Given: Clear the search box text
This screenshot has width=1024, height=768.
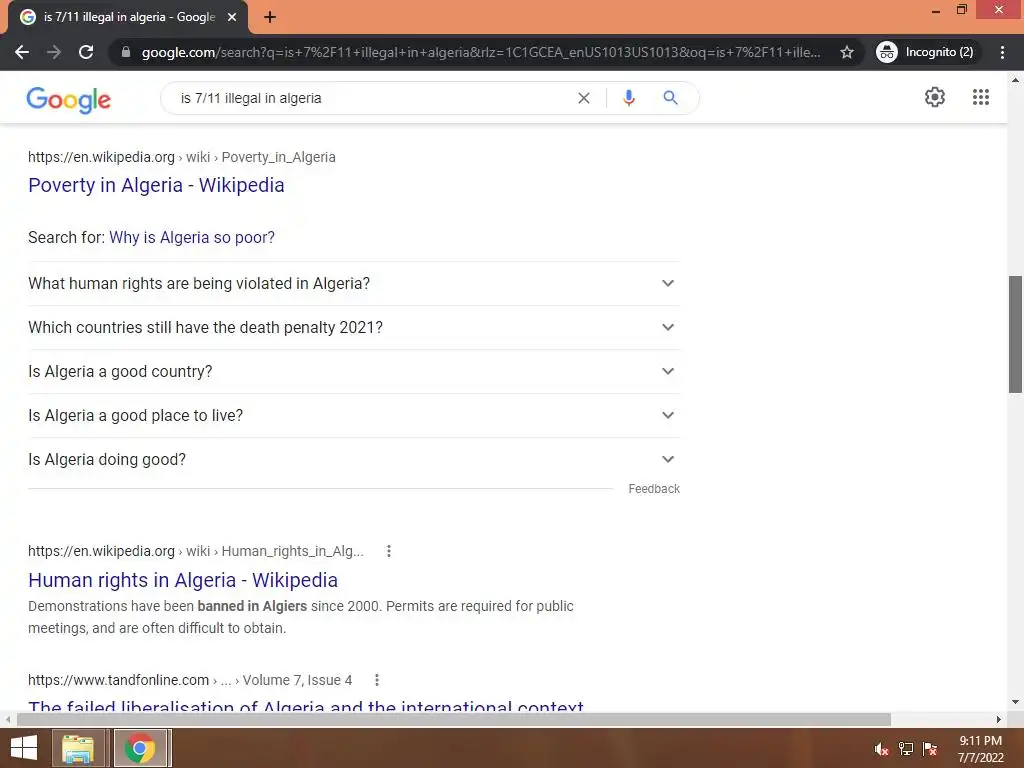Looking at the screenshot, I should point(584,98).
